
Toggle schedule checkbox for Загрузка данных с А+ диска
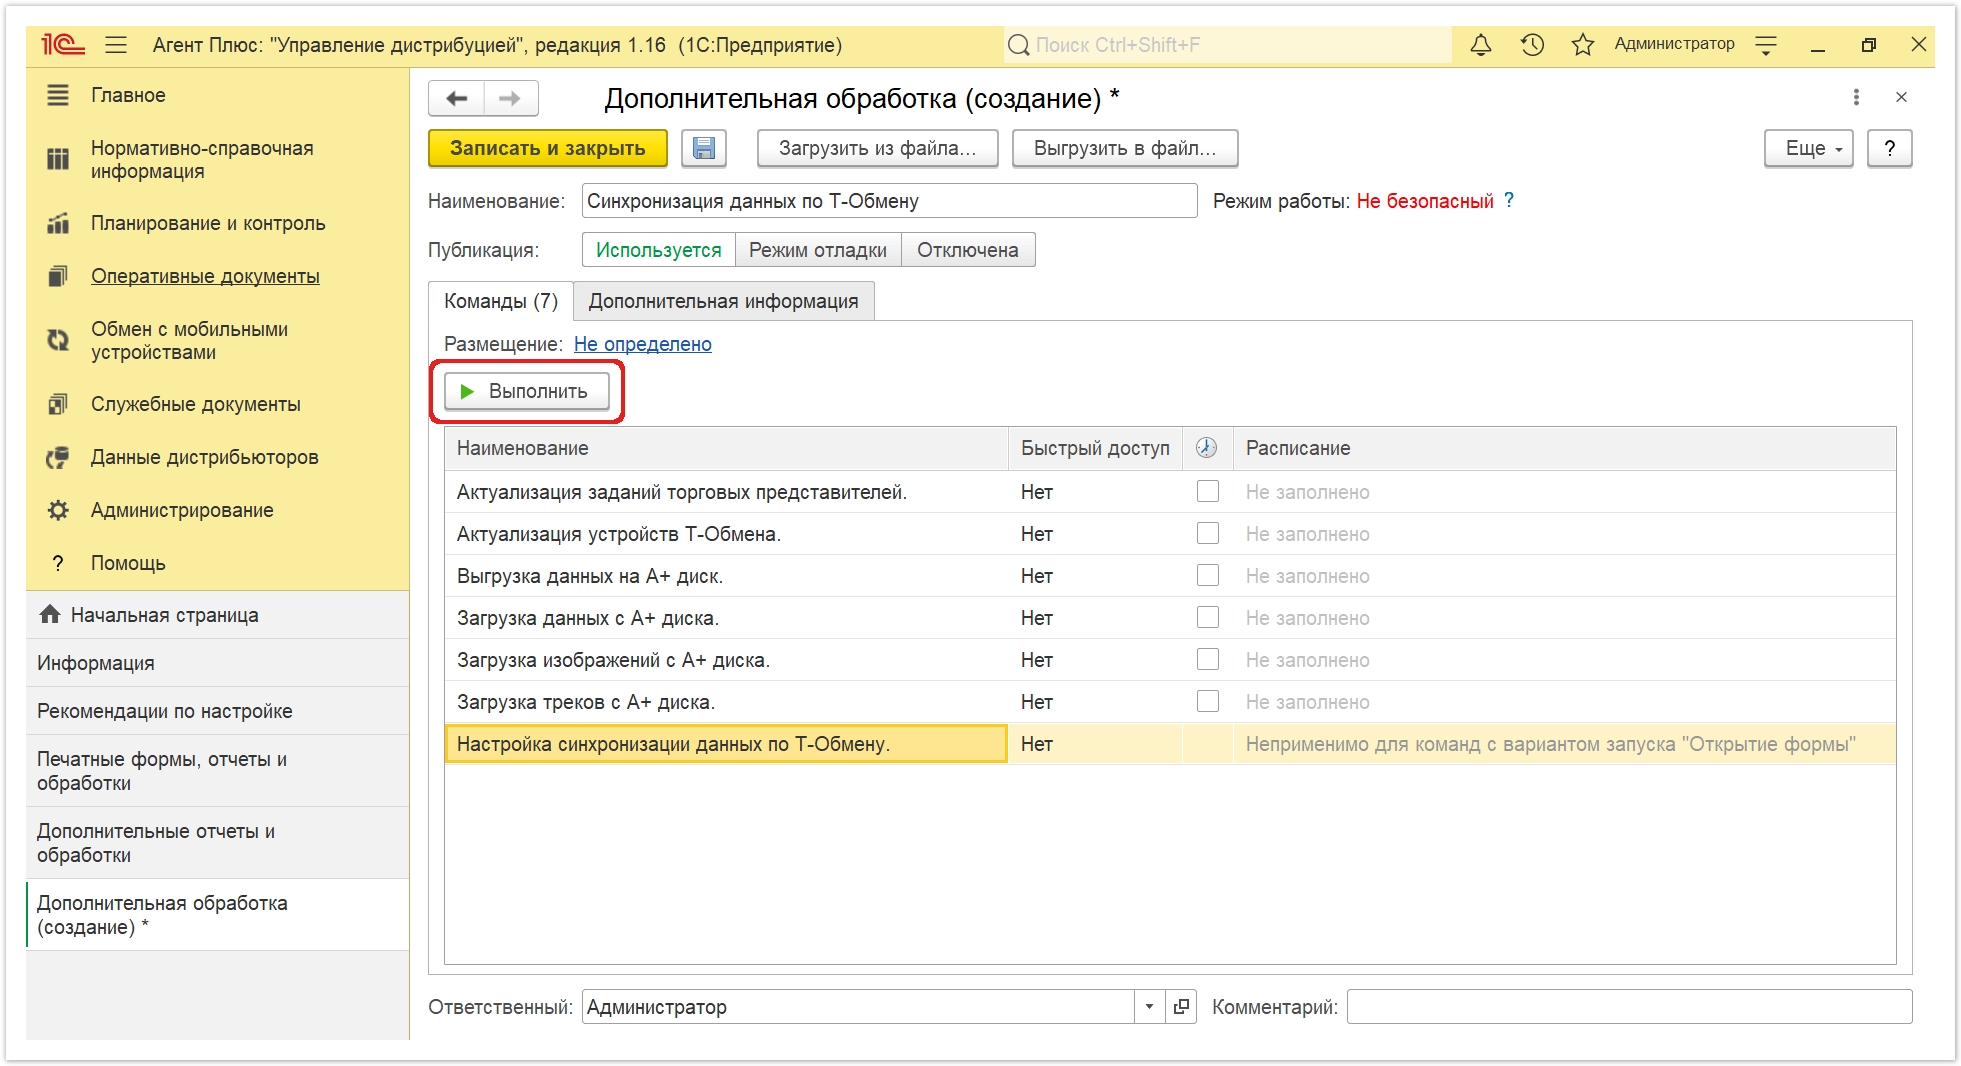pyautogui.click(x=1208, y=617)
